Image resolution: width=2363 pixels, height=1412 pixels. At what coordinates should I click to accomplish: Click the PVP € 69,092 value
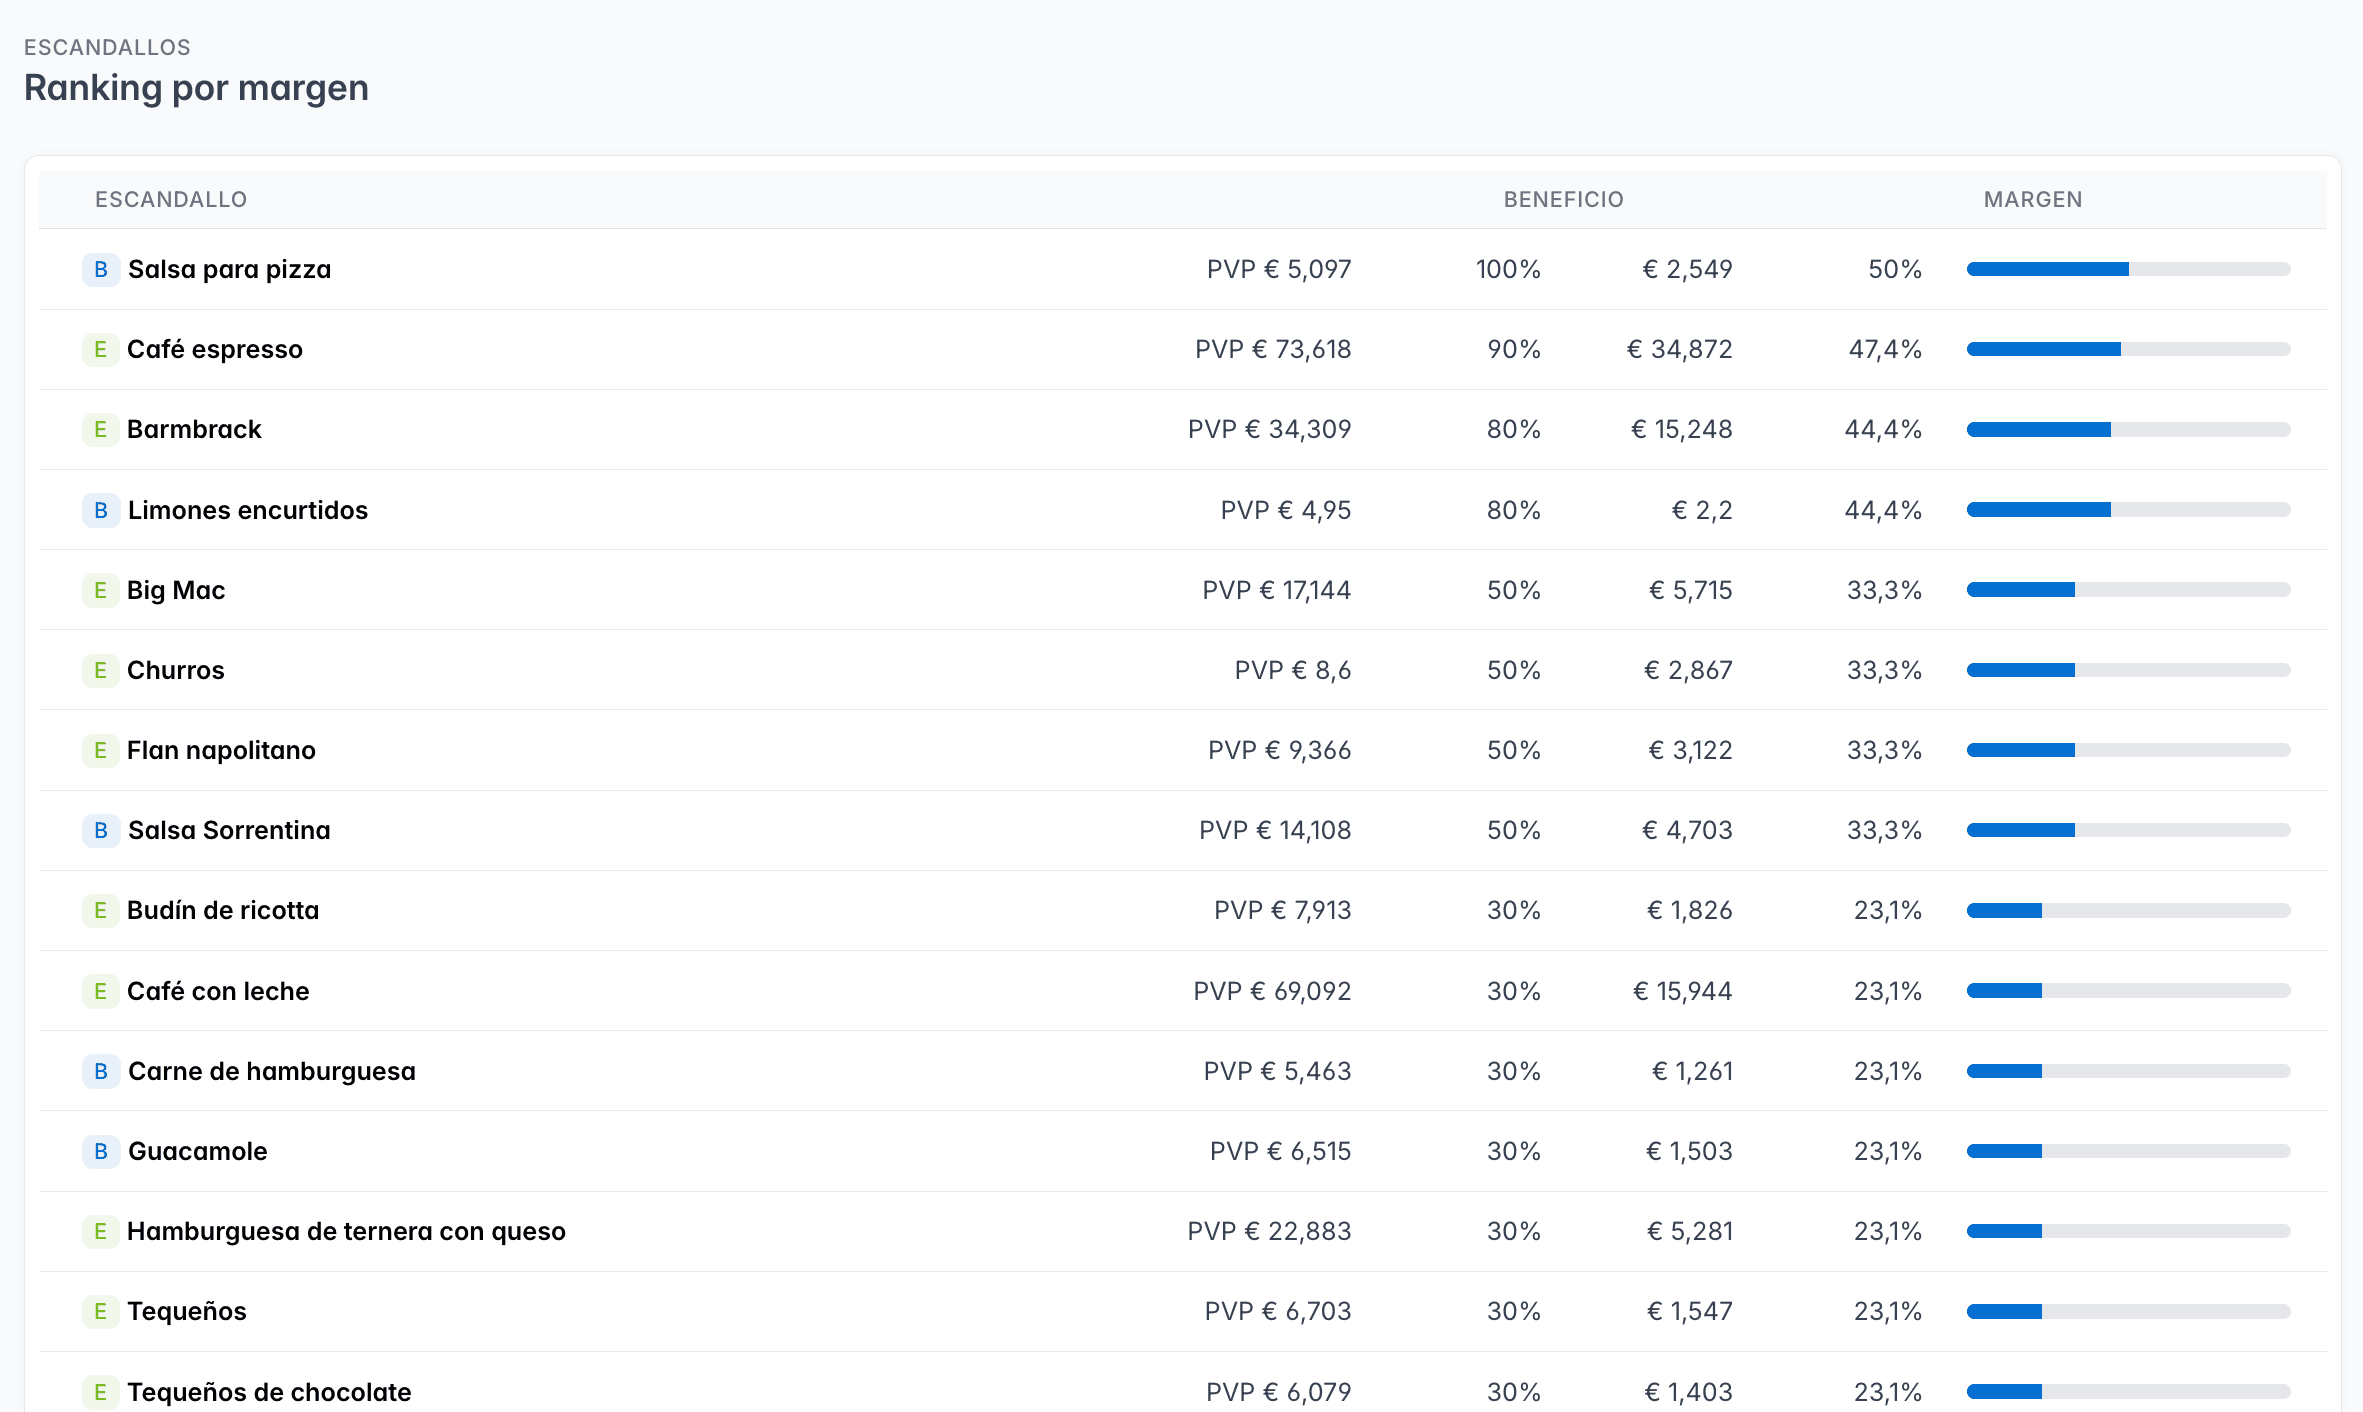(1272, 991)
